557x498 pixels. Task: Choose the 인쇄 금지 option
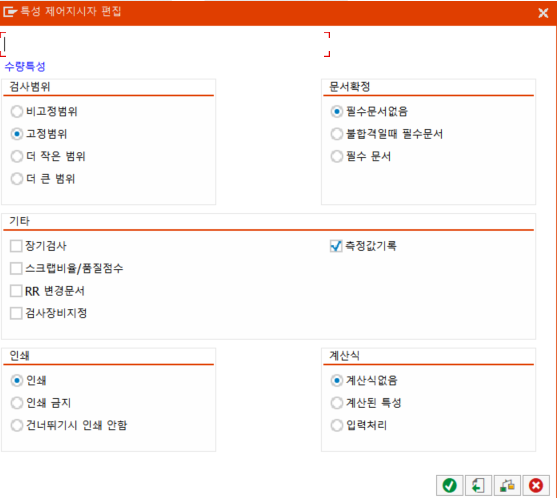click(17, 403)
